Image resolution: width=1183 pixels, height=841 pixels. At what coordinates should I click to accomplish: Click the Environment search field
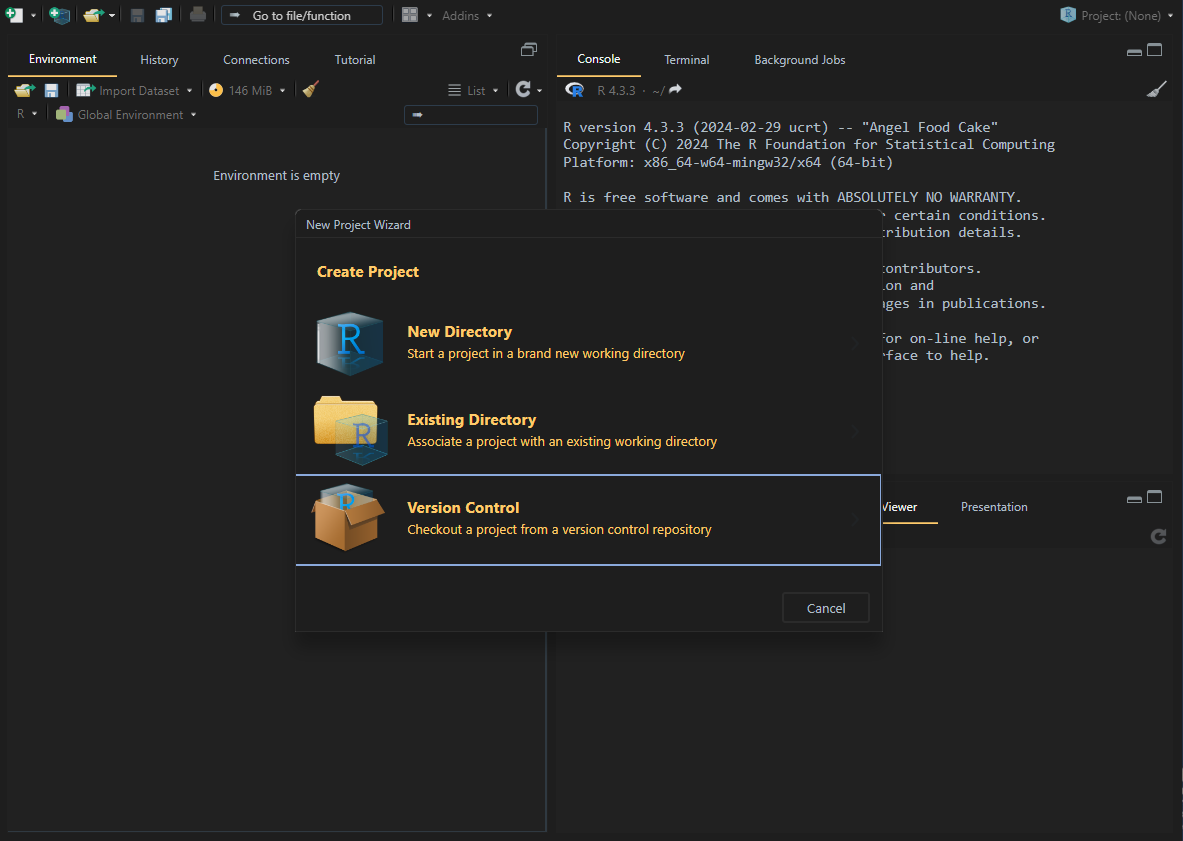tap(471, 115)
